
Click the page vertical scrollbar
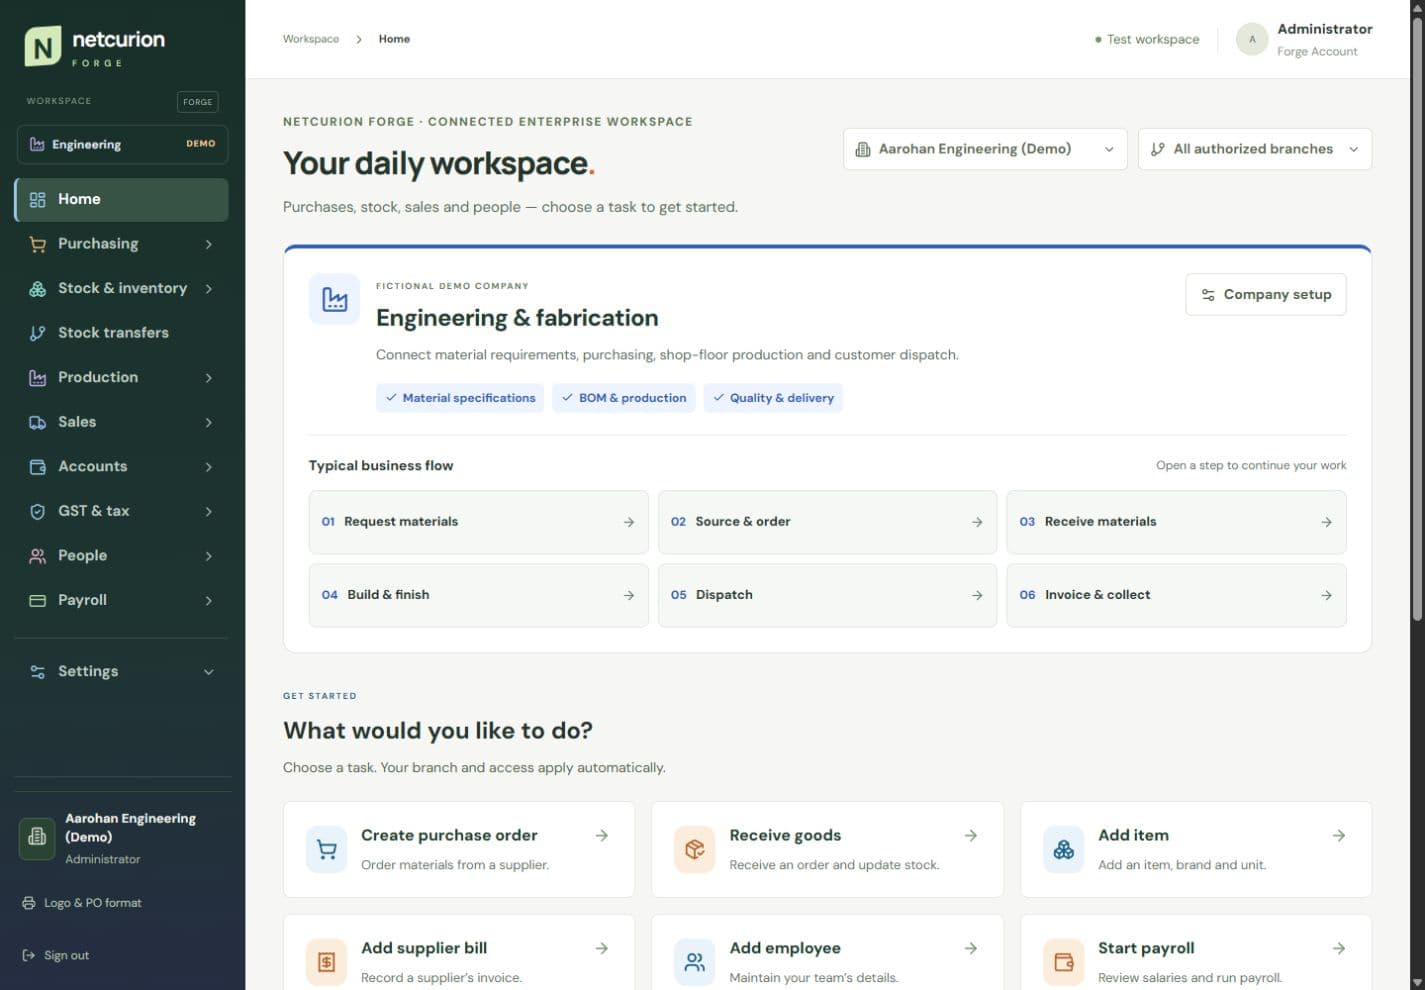point(1416,320)
